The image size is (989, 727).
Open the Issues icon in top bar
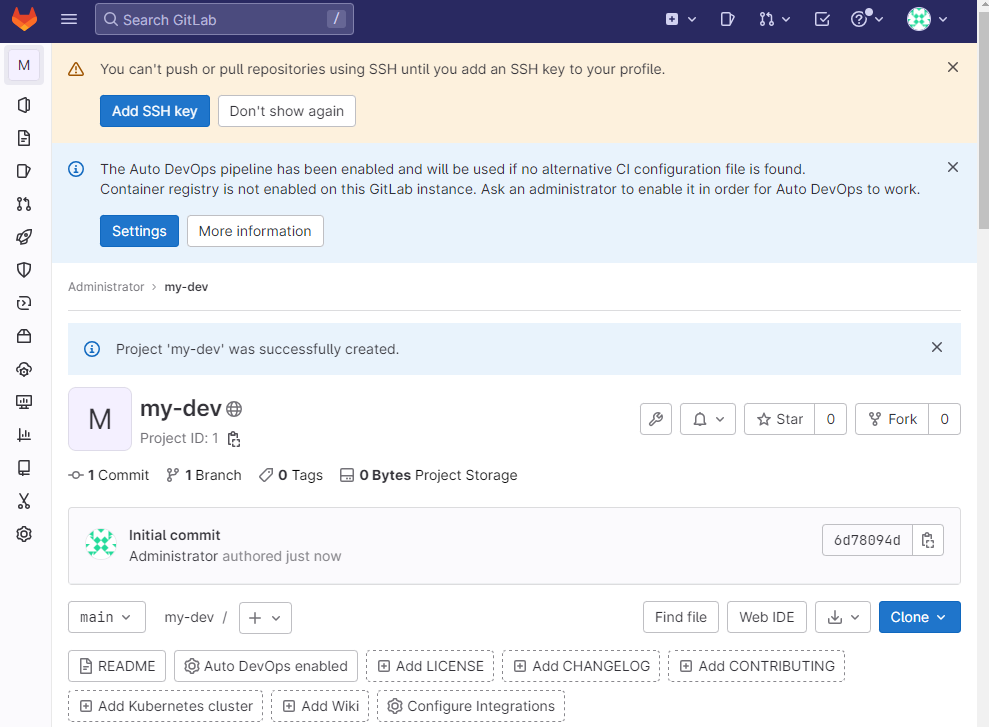727,20
